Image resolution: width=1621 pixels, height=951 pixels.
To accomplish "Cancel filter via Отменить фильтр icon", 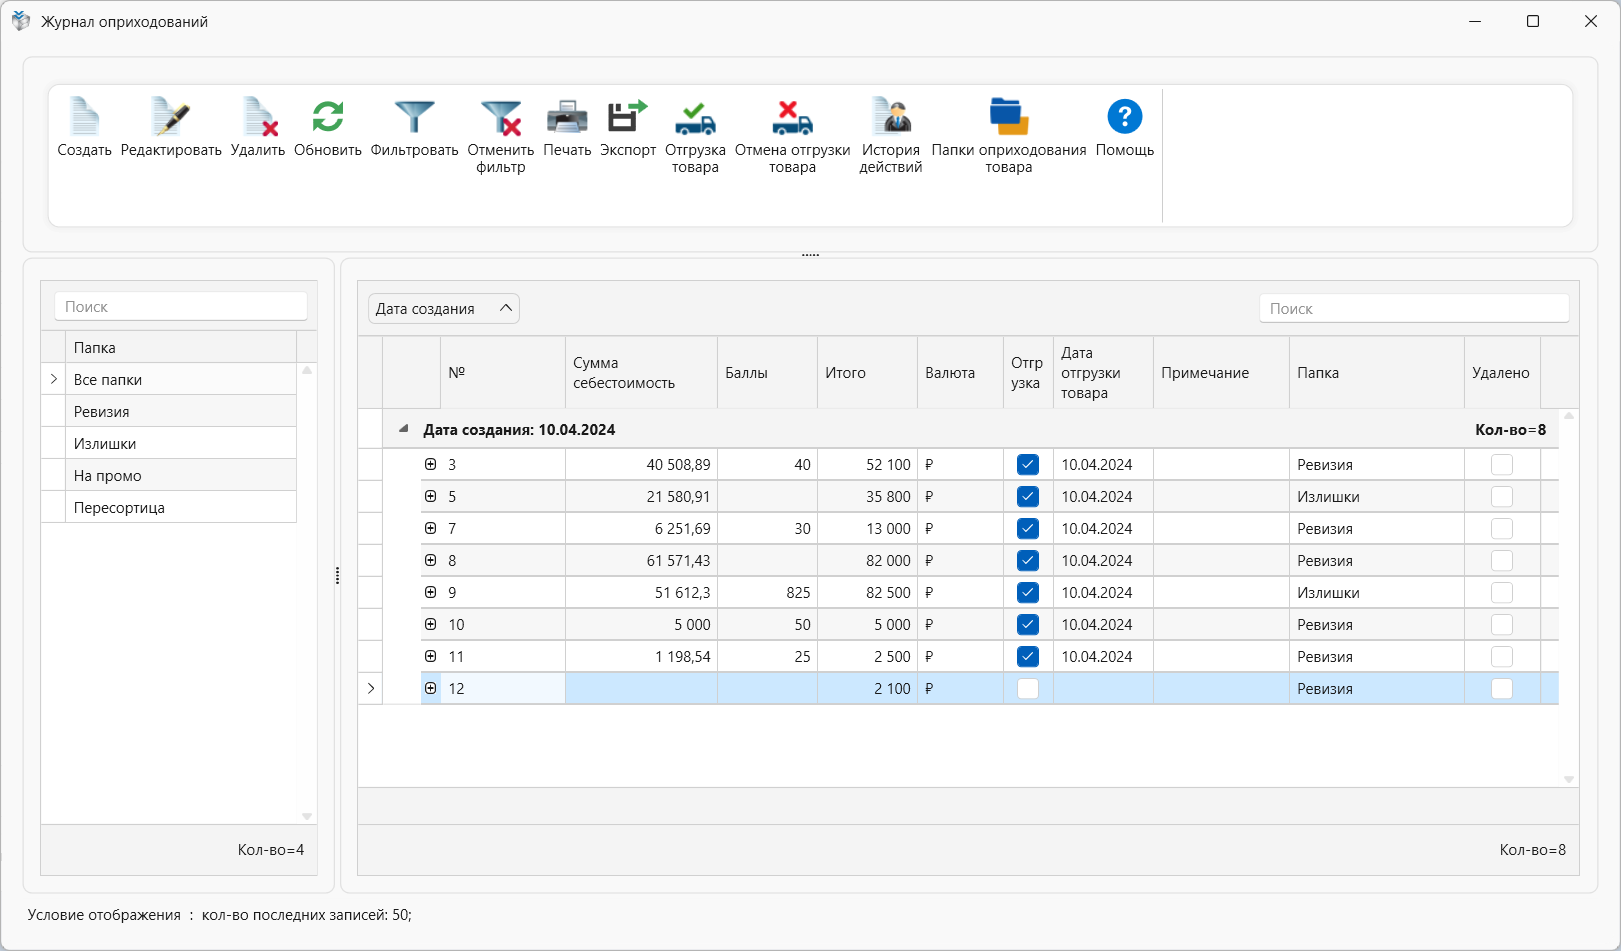I will 501,117.
